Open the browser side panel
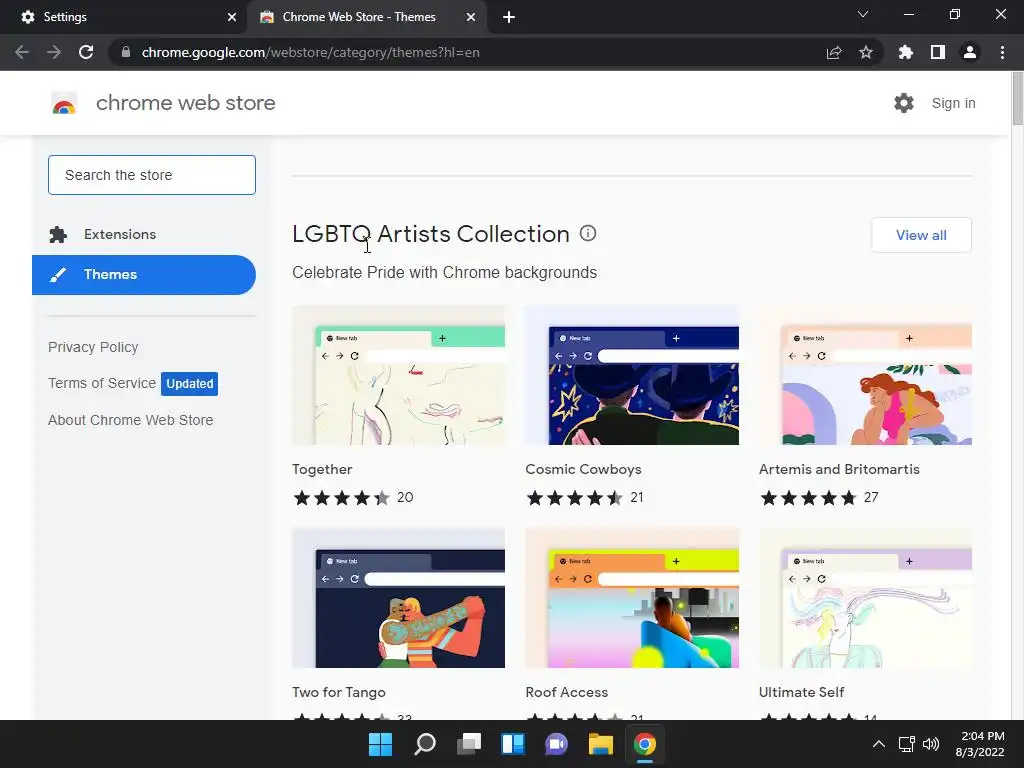 click(938, 52)
